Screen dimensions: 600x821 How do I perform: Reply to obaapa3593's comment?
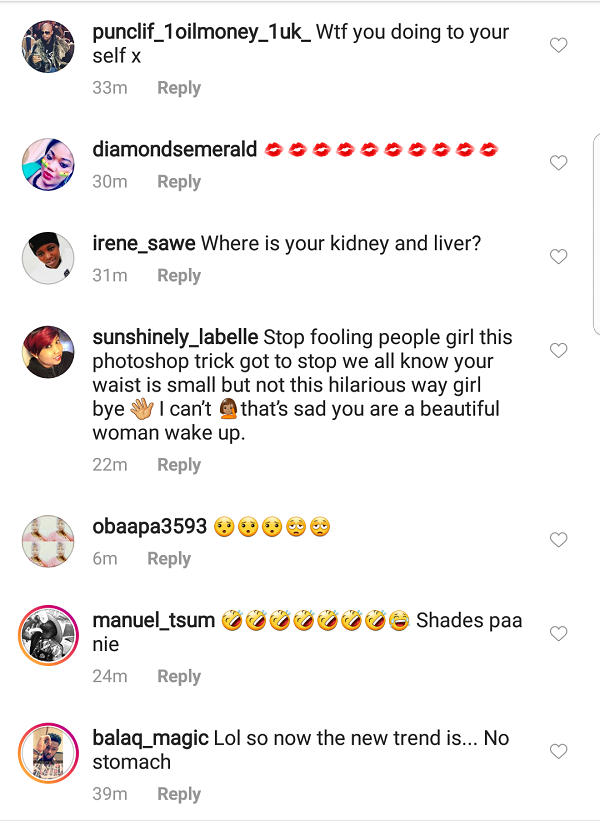tap(168, 558)
